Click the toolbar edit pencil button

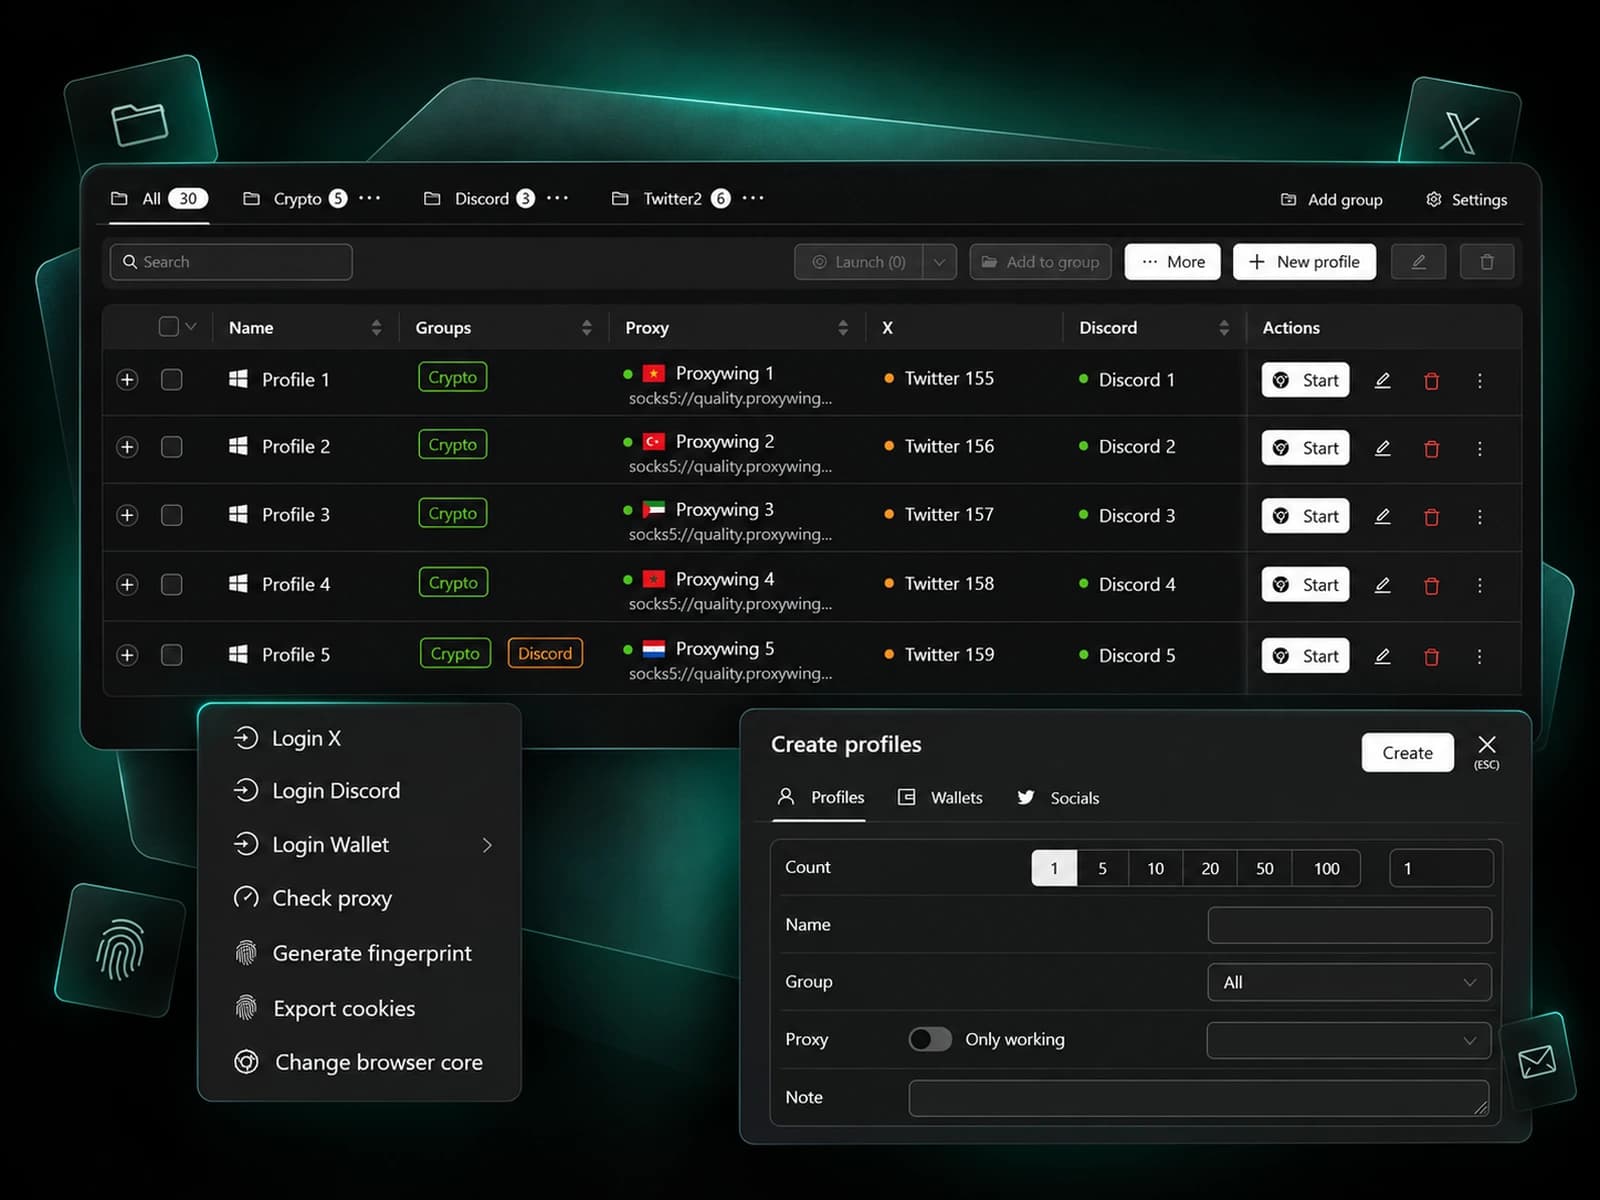(1418, 262)
